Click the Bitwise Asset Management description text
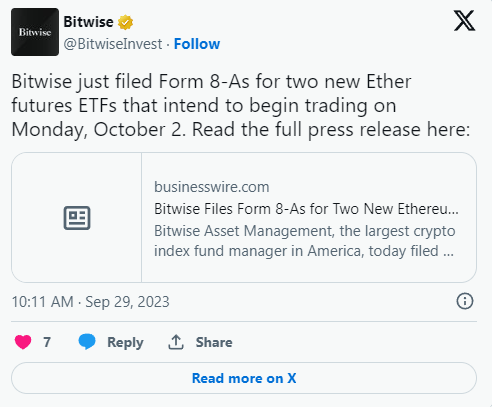 pos(305,241)
